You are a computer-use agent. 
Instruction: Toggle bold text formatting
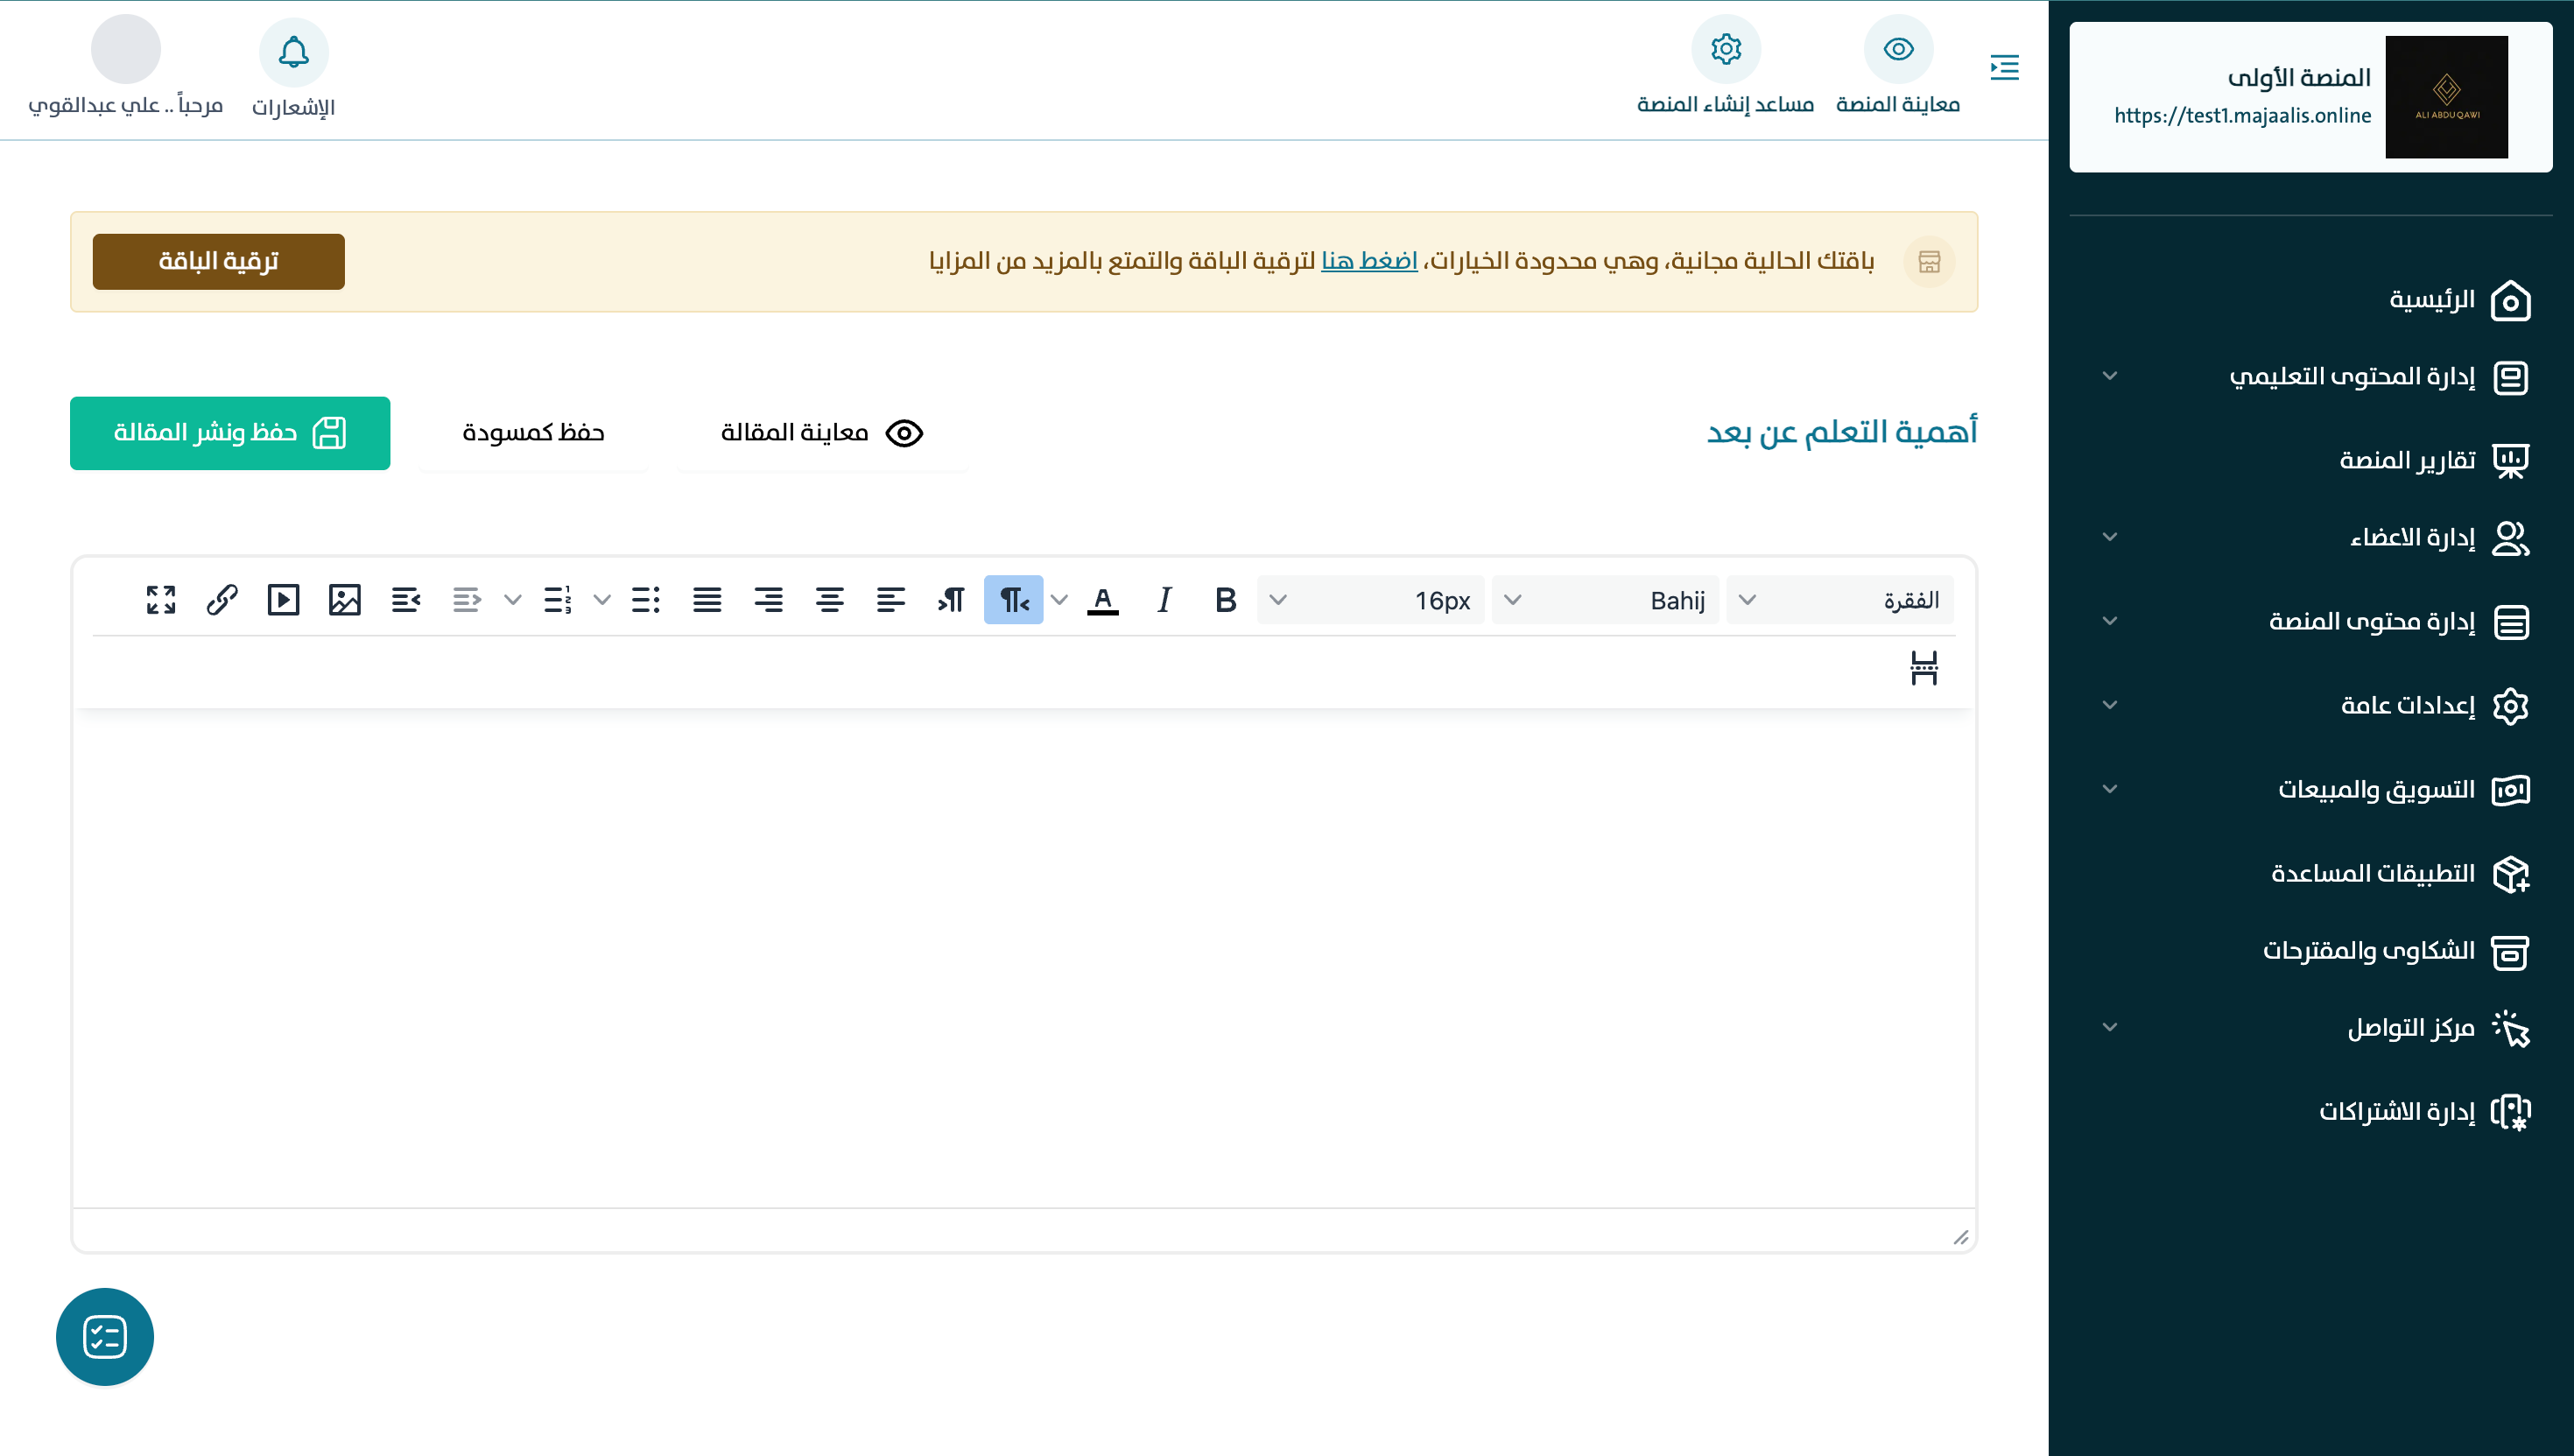(1225, 600)
